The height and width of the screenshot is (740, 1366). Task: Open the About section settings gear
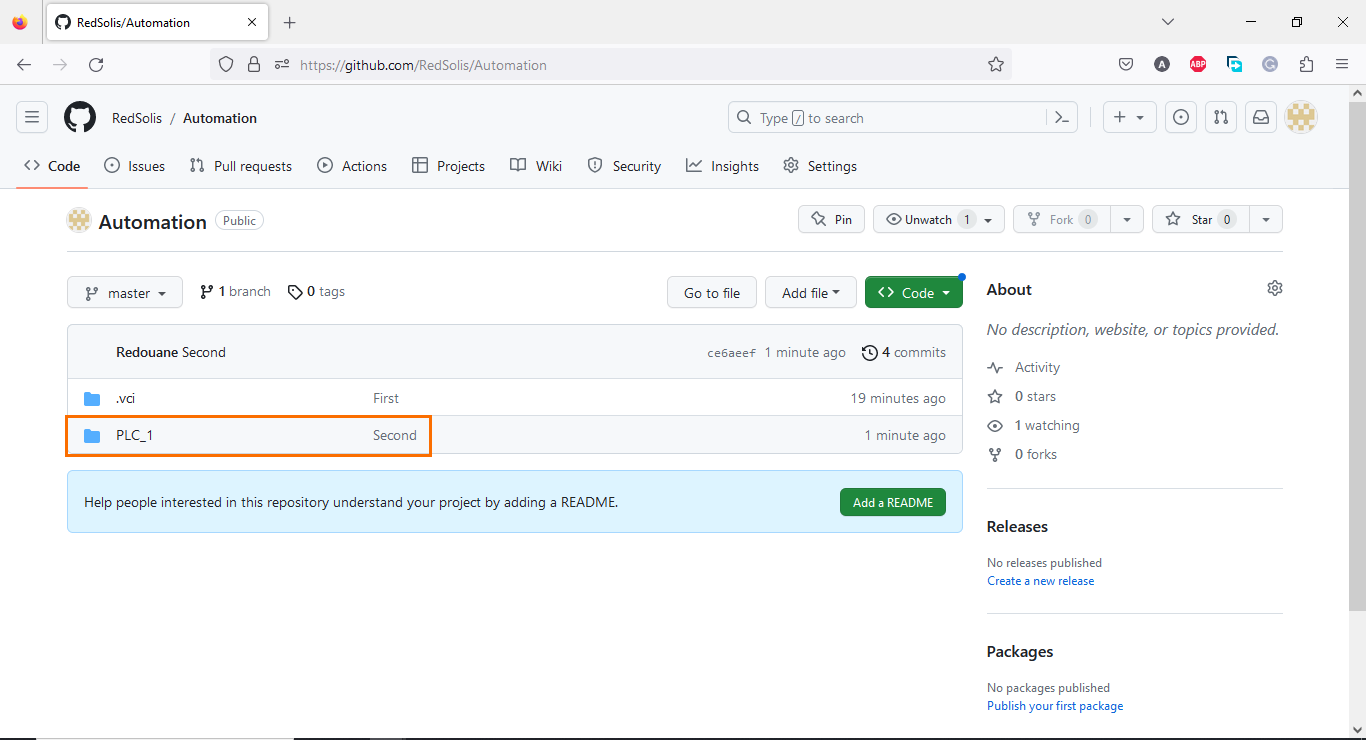1274,288
